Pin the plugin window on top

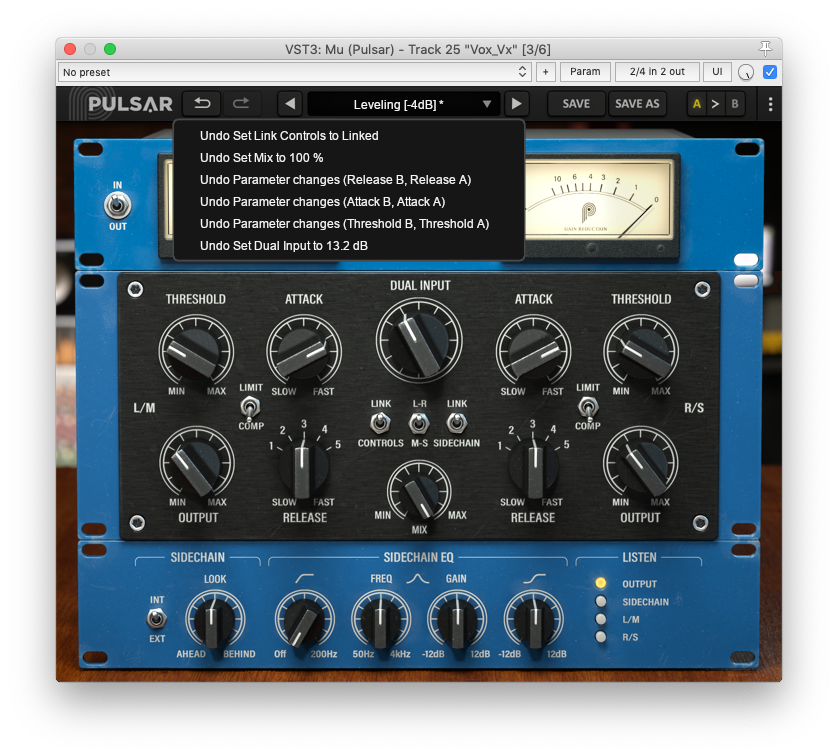click(765, 49)
